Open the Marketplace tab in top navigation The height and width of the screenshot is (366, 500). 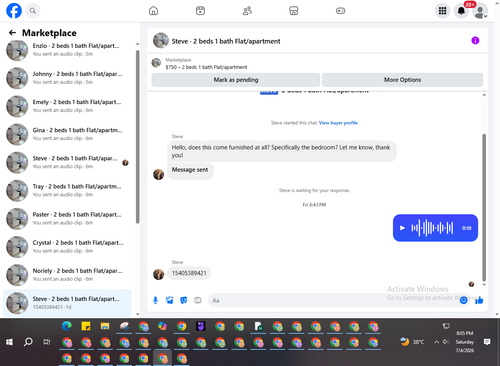[x=294, y=11]
